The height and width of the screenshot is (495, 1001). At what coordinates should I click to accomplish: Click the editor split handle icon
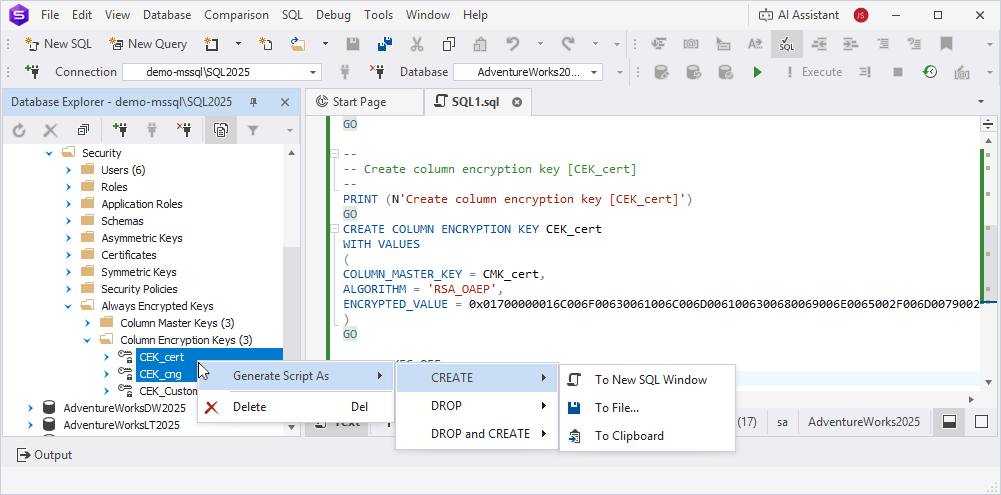[988, 124]
